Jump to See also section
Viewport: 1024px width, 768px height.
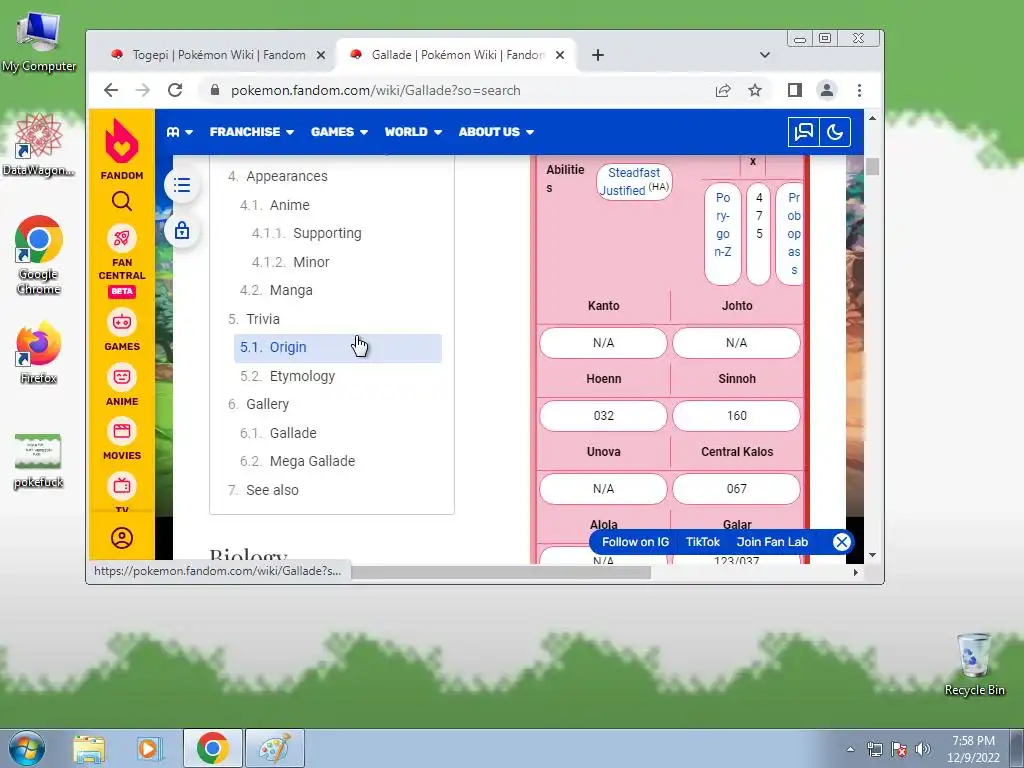coord(272,490)
